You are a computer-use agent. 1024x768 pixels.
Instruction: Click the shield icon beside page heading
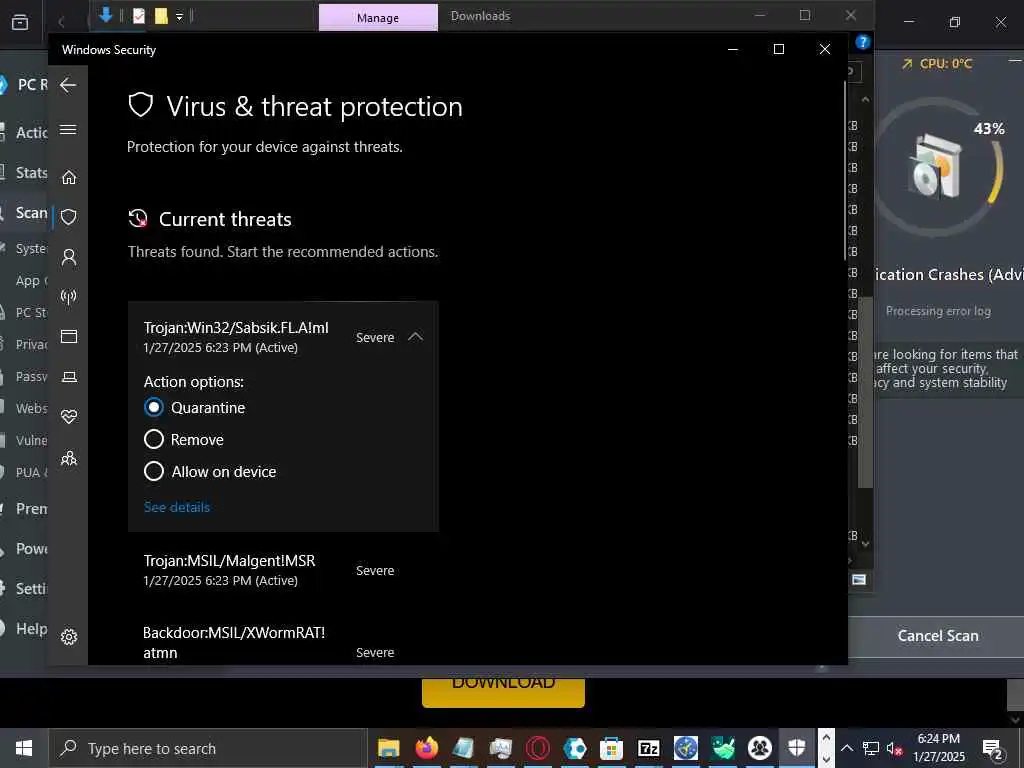tap(140, 105)
